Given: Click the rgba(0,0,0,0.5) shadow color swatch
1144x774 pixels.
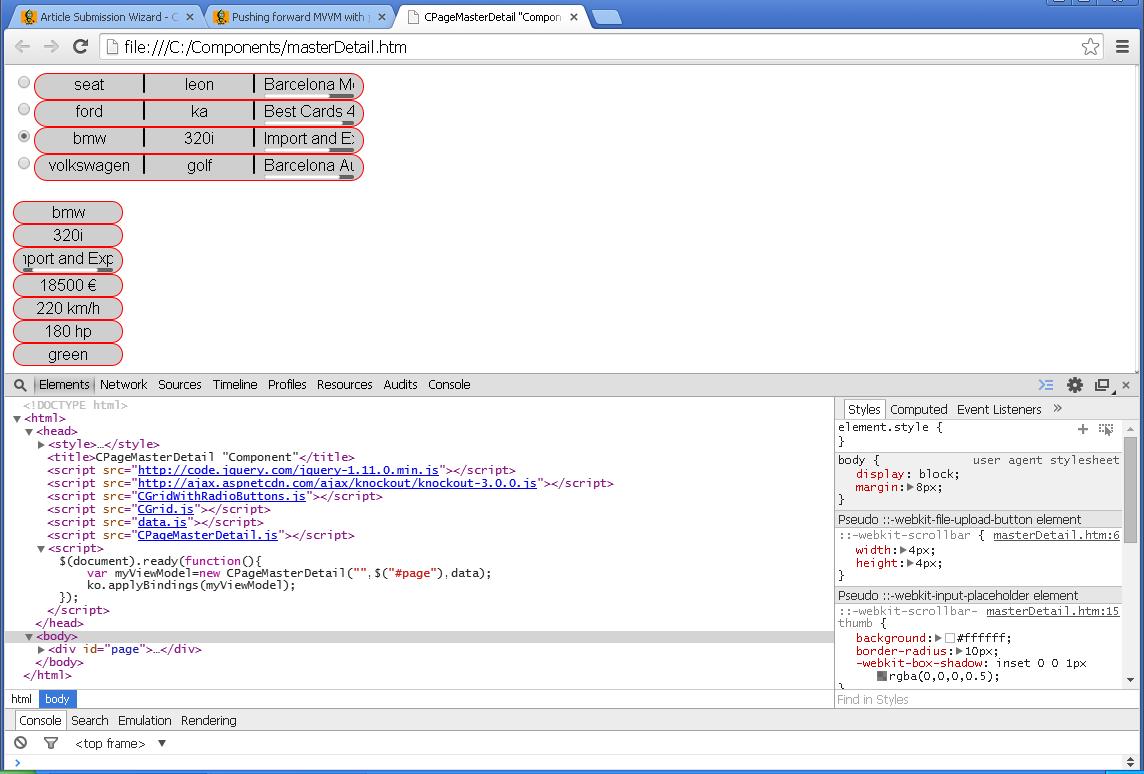Looking at the screenshot, I should pyautogui.click(x=882, y=676).
